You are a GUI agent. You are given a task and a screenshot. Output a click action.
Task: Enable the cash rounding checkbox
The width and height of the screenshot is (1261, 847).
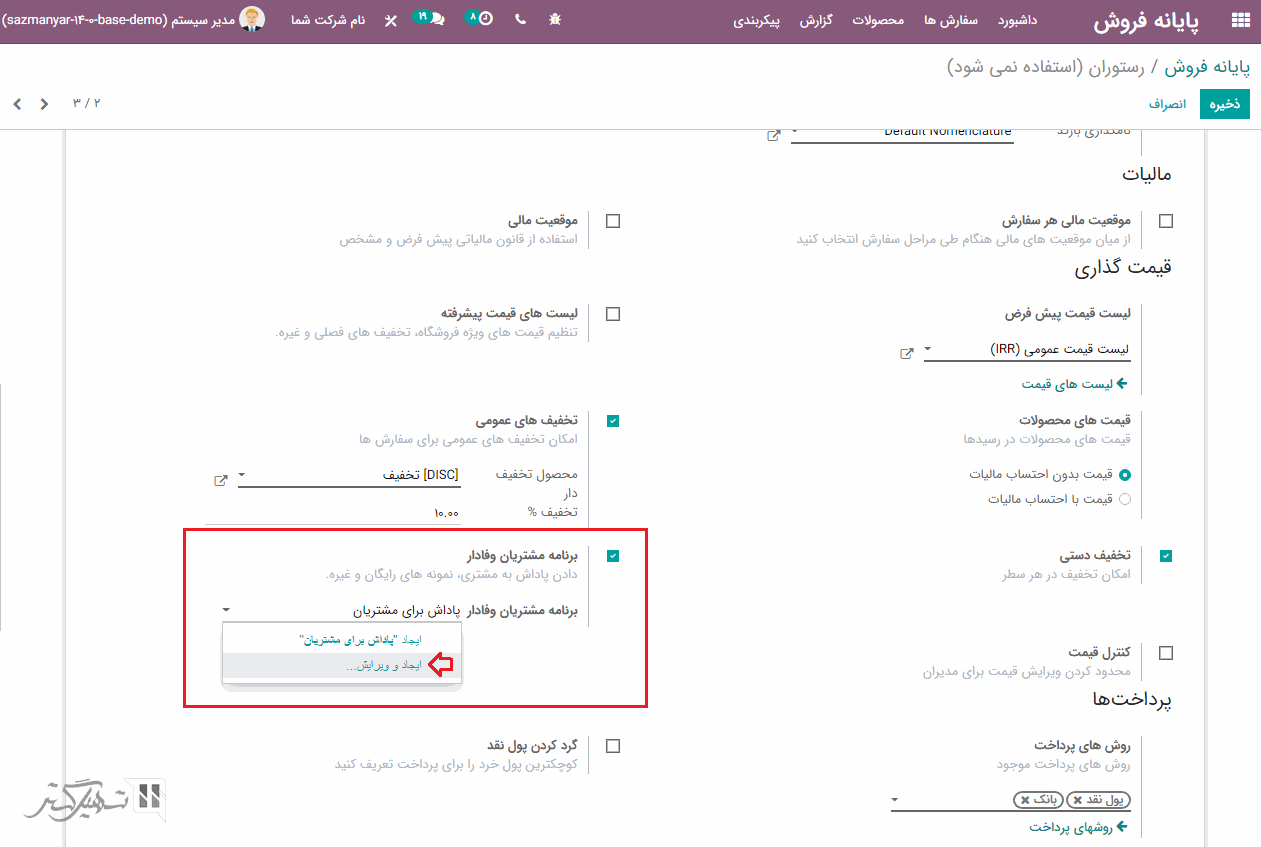pos(613,746)
